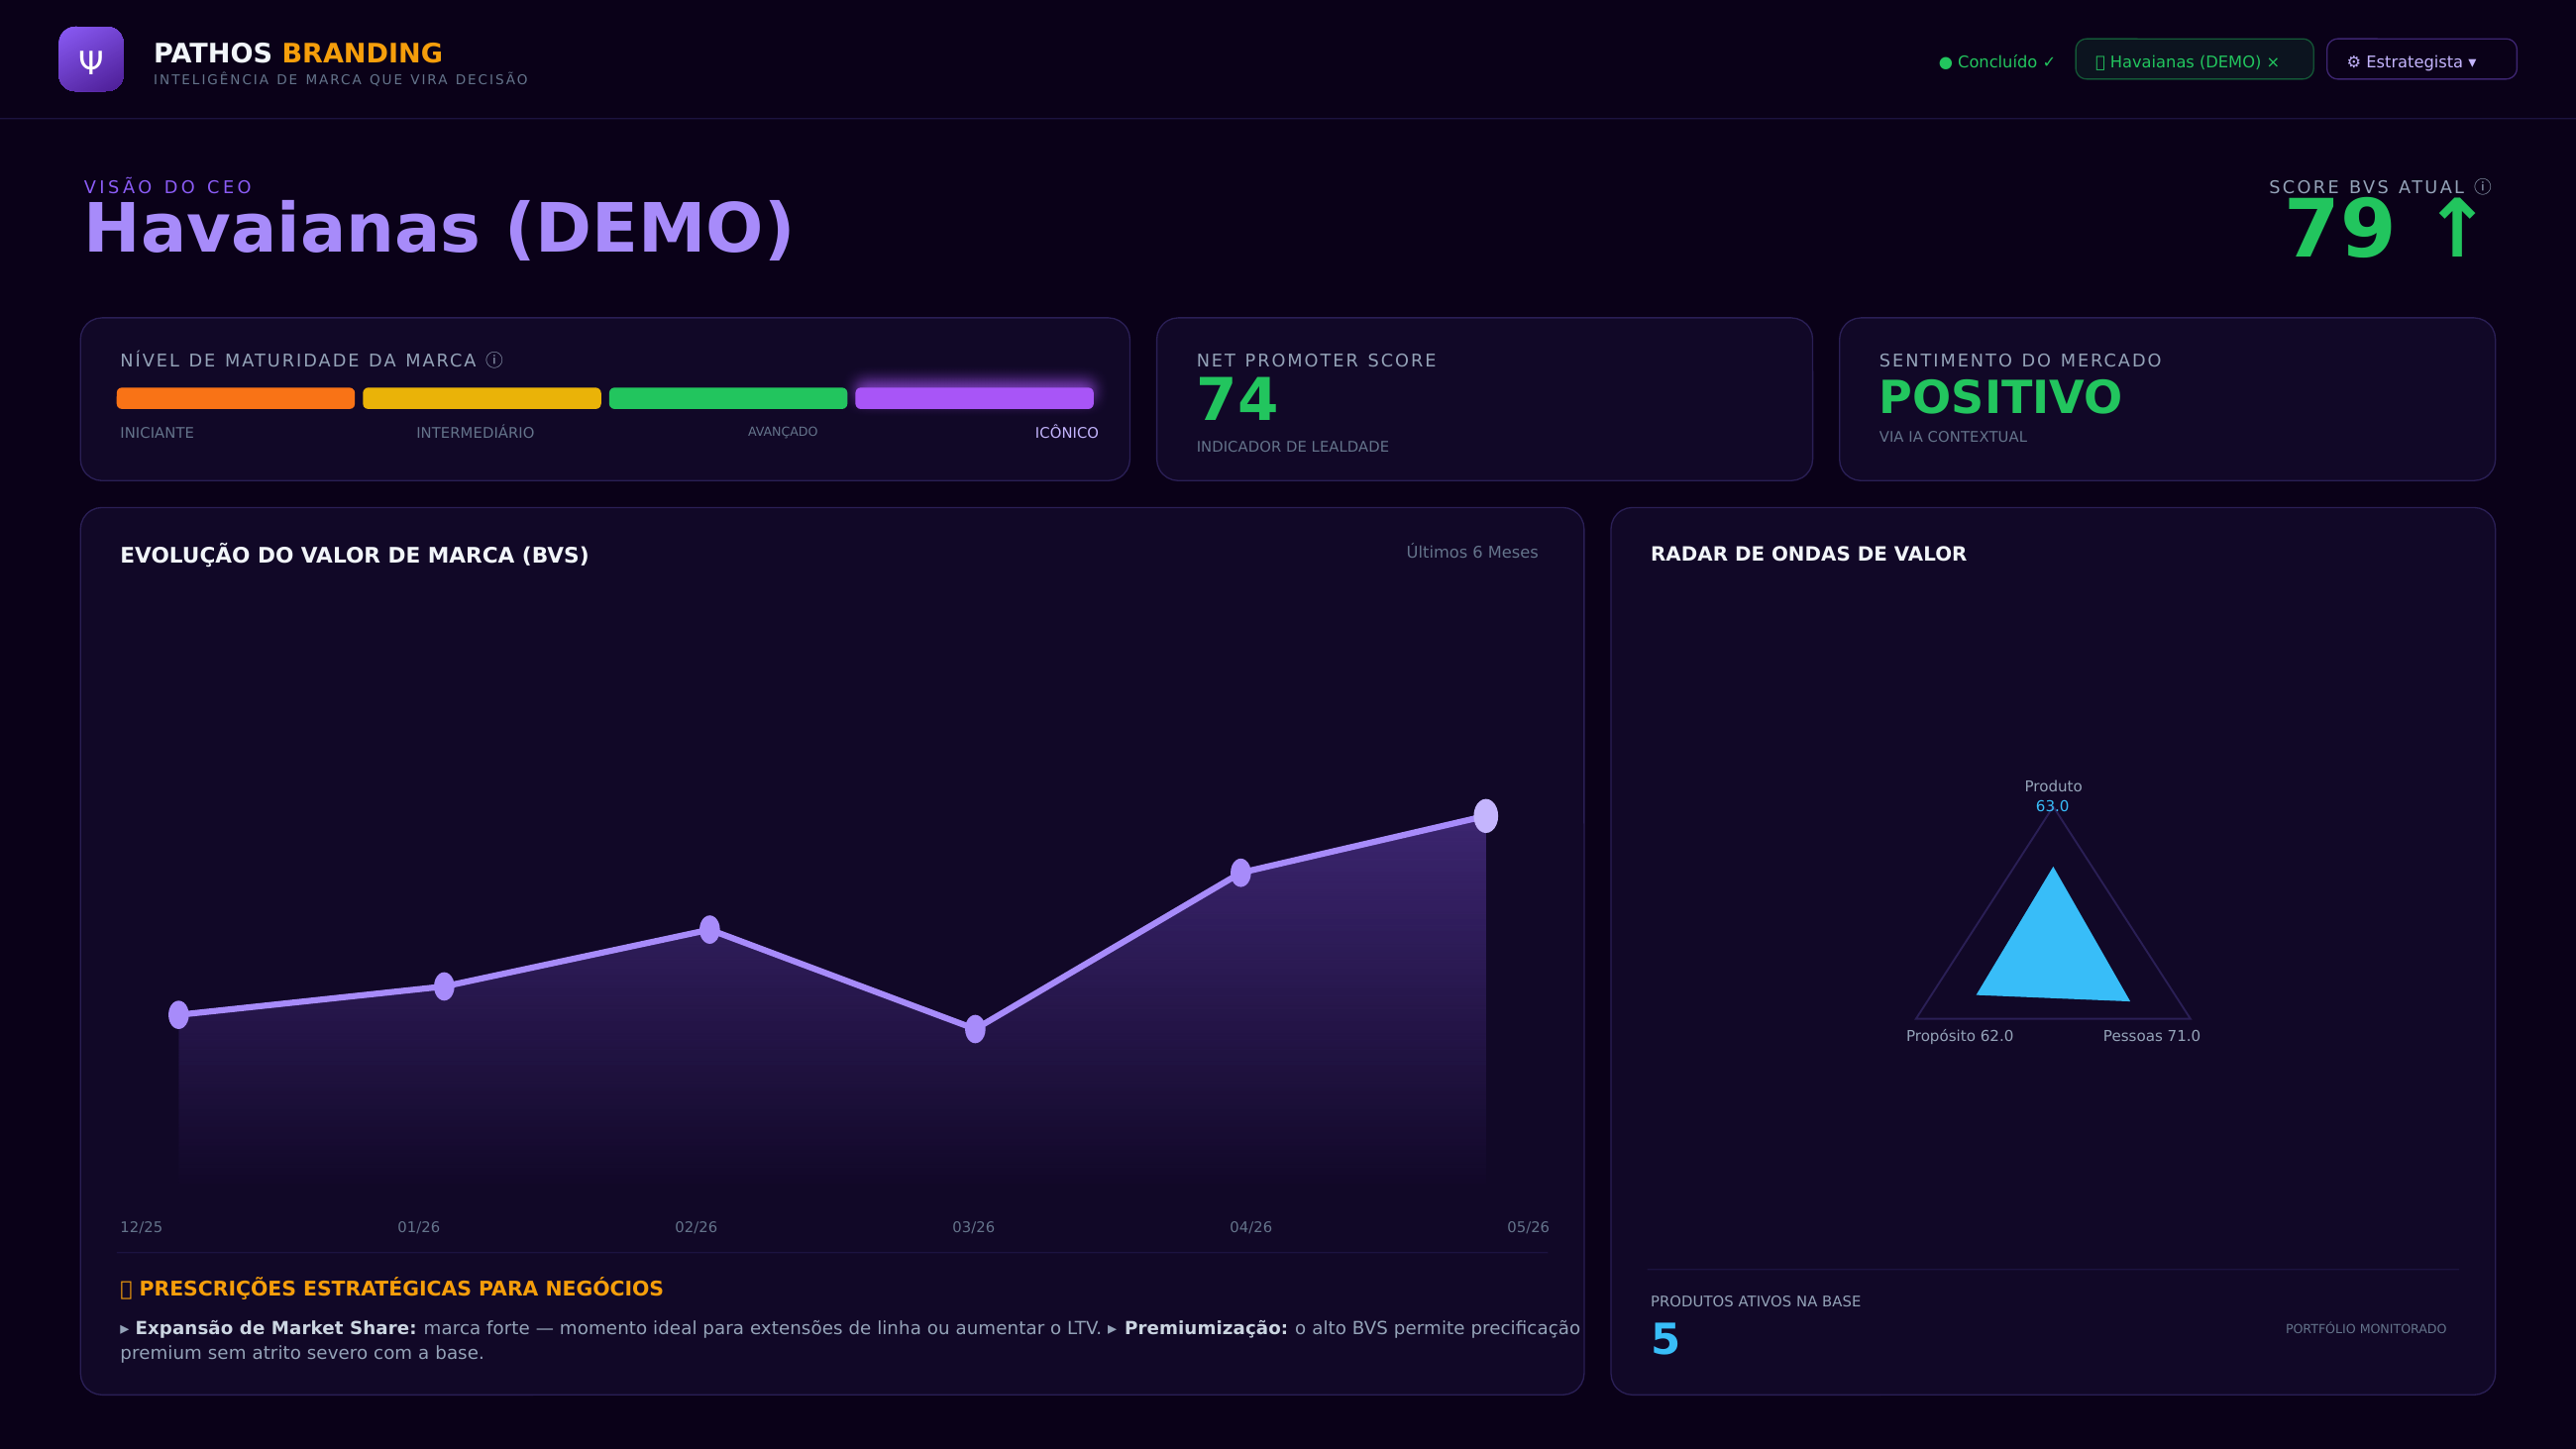Select the orange Iniciante maturity bar
Screen dimensions: 2576x1449
pyautogui.click(x=235, y=398)
